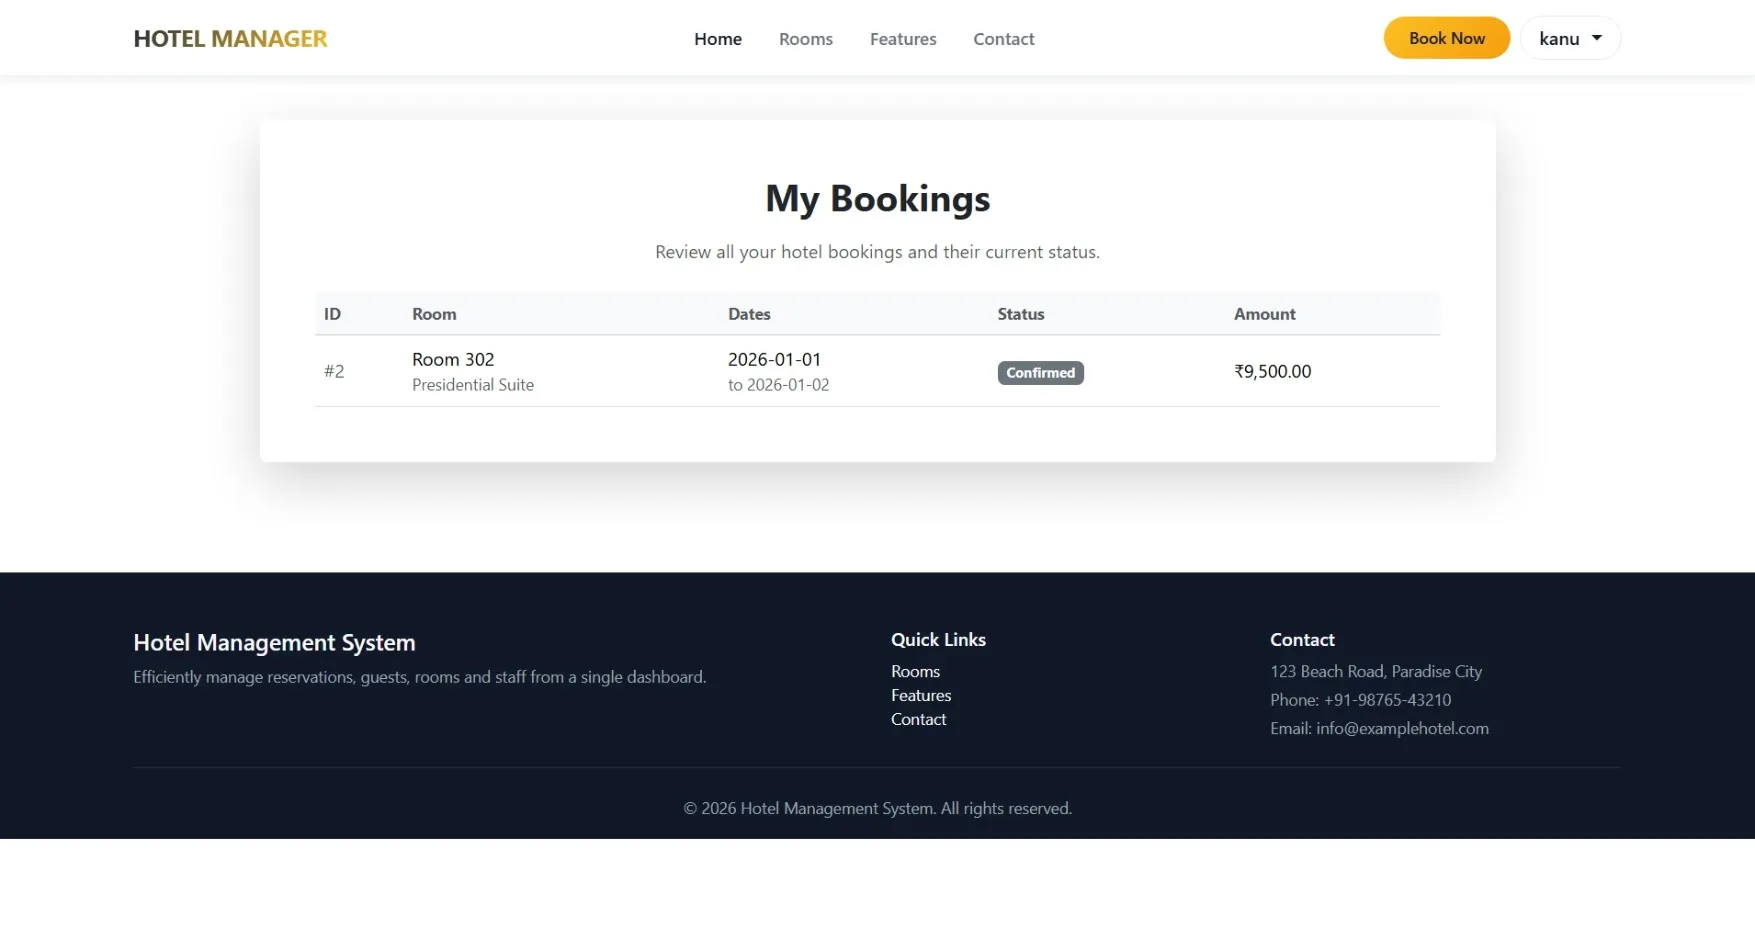Open the kanu account dropdown

pyautogui.click(x=1569, y=38)
